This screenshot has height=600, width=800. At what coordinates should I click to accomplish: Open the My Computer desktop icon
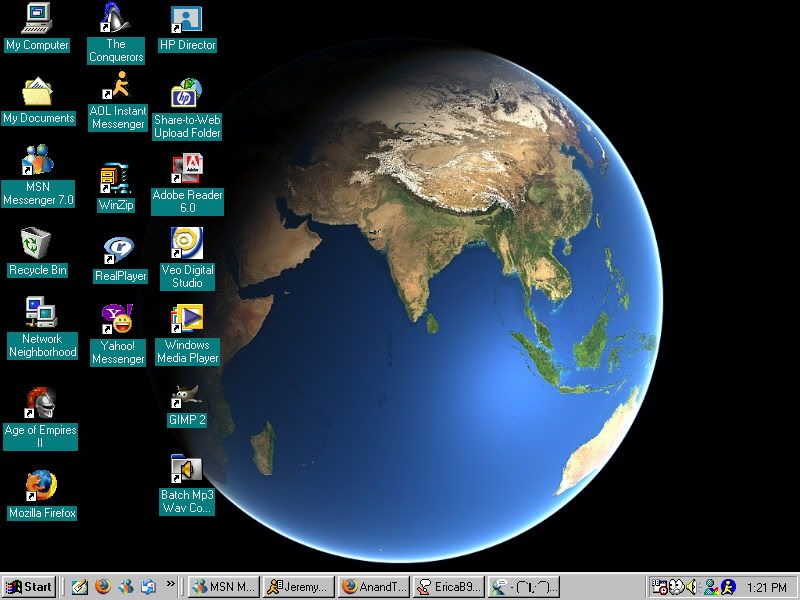[x=37, y=20]
